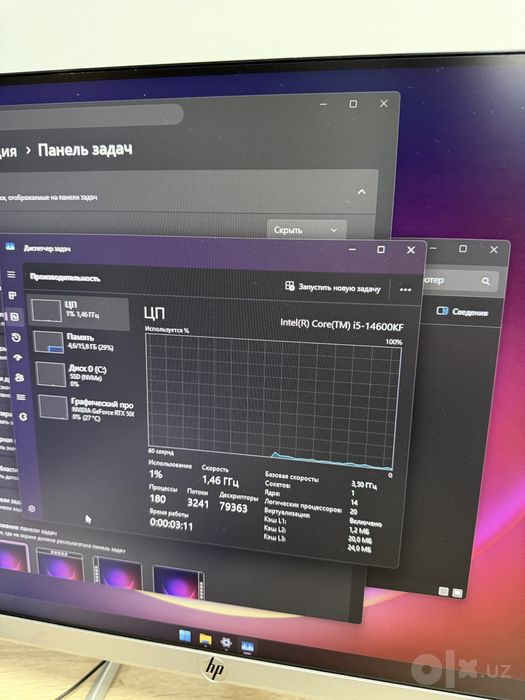The width and height of the screenshot is (525, 700).
Task: Click the threads count 3241
Action: pyautogui.click(x=198, y=503)
